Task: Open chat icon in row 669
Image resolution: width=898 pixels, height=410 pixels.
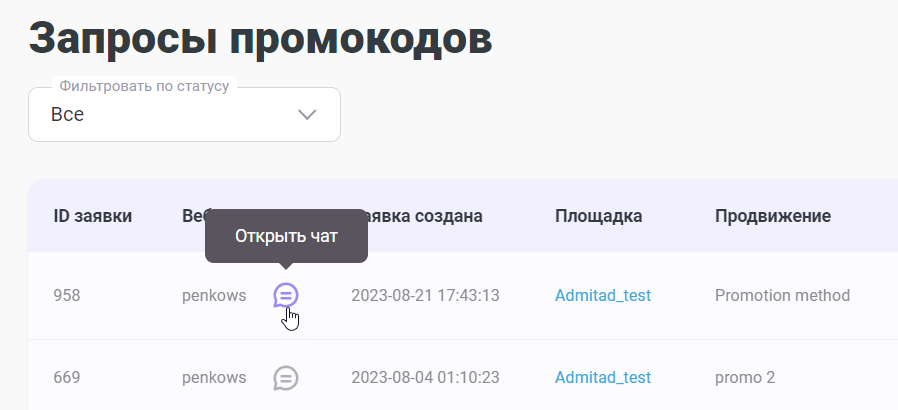Action: click(x=286, y=378)
